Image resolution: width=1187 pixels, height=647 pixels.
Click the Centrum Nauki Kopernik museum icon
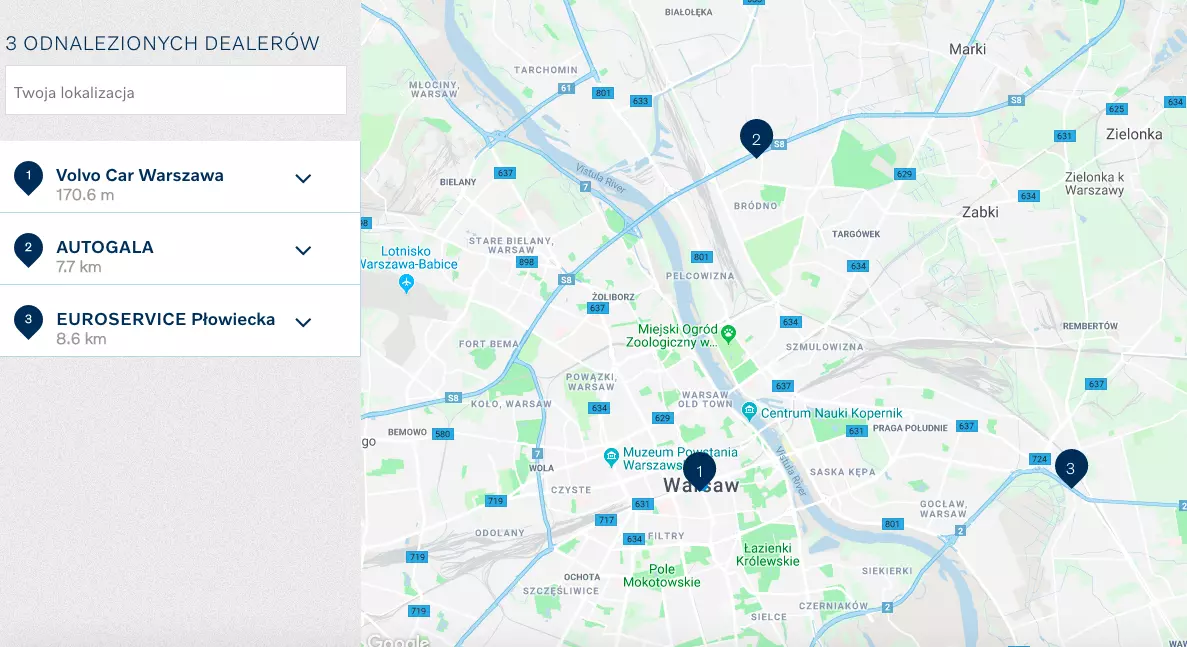pyautogui.click(x=749, y=411)
